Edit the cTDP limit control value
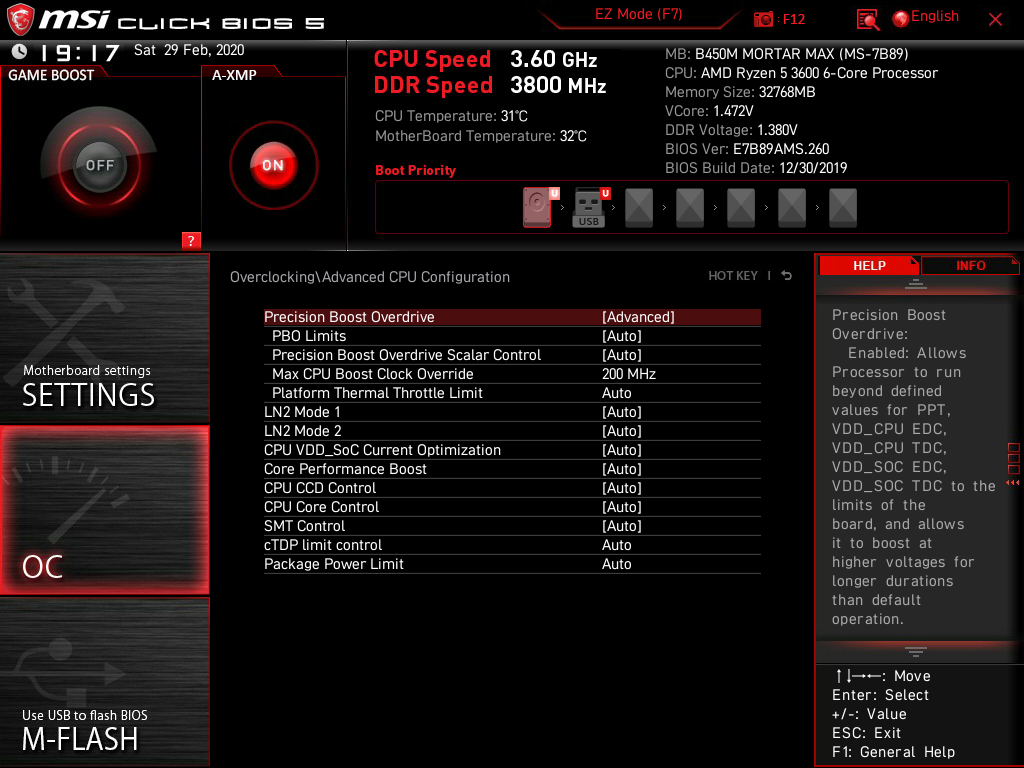Viewport: 1024px width, 768px height. pos(512,544)
